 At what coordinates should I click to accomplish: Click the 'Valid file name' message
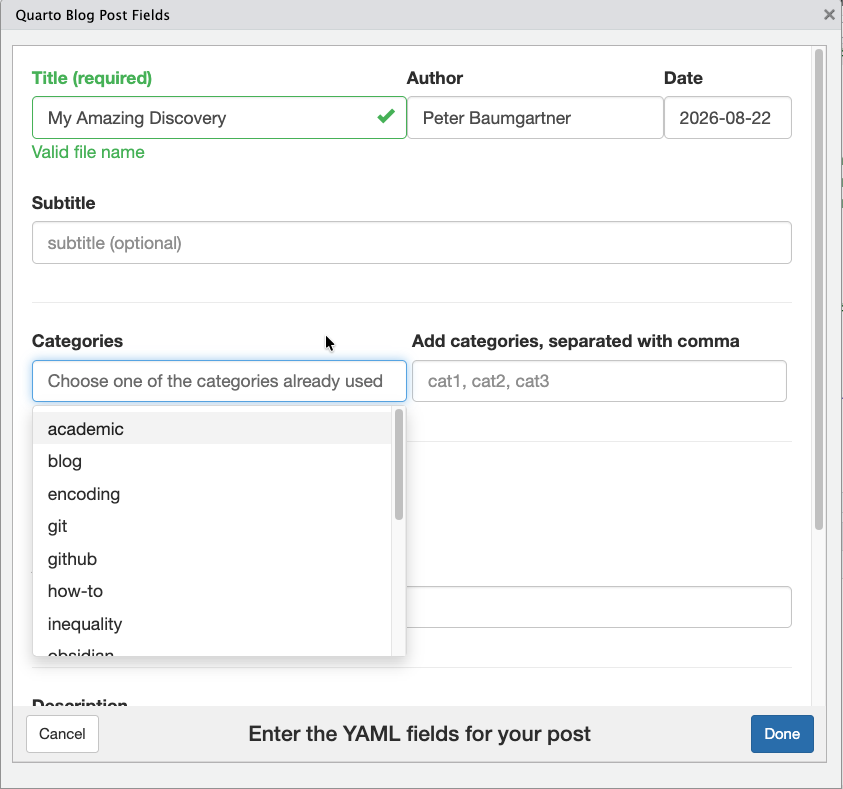pos(88,152)
